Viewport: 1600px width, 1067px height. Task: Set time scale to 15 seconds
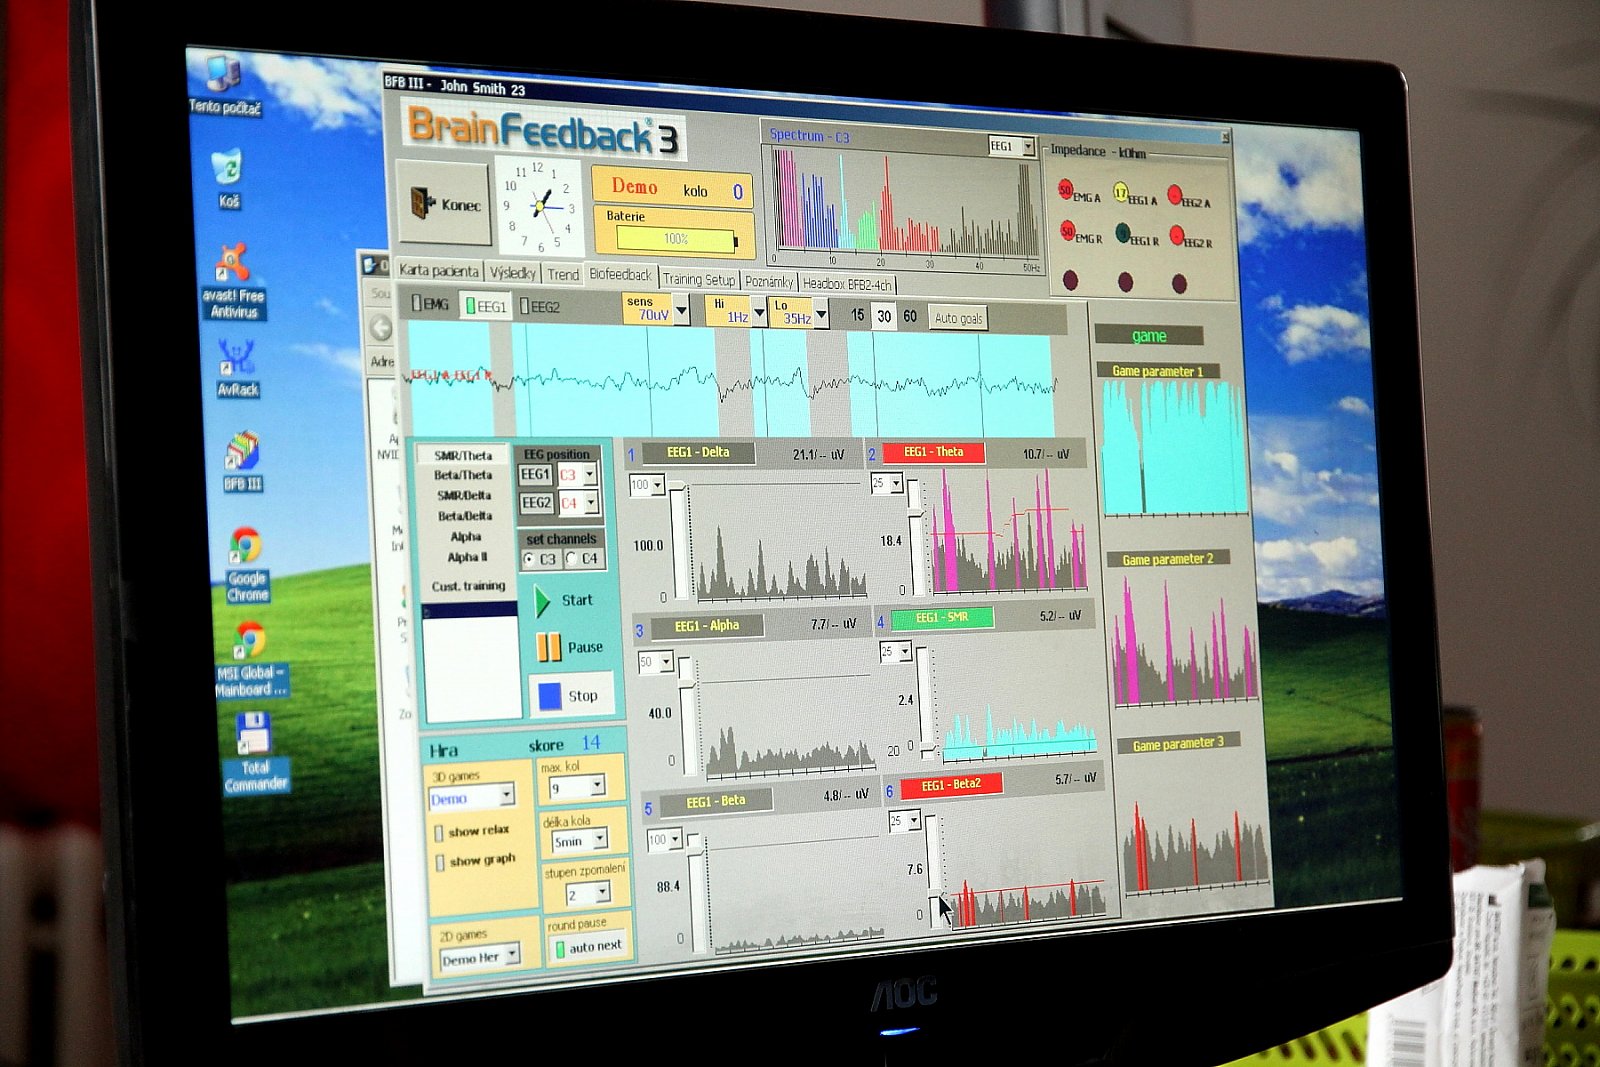coord(857,314)
